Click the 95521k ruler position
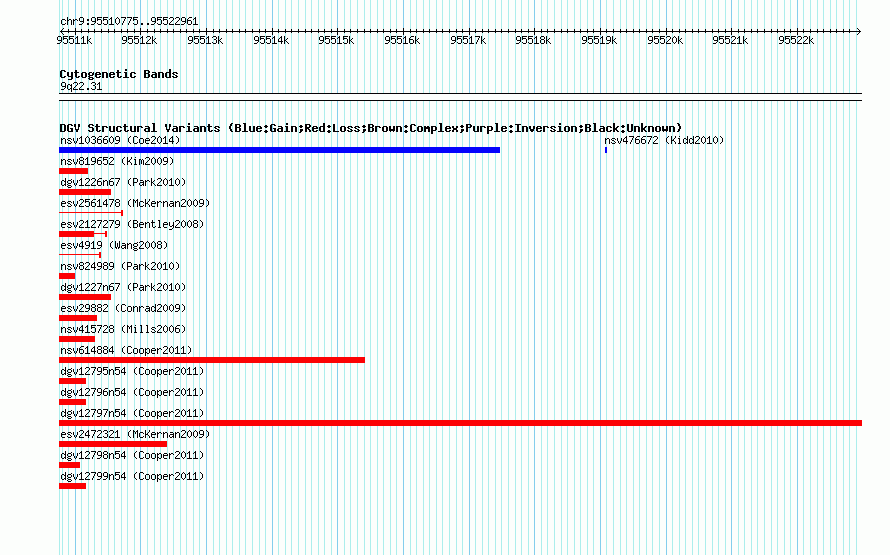This screenshot has width=890, height=555. point(730,40)
